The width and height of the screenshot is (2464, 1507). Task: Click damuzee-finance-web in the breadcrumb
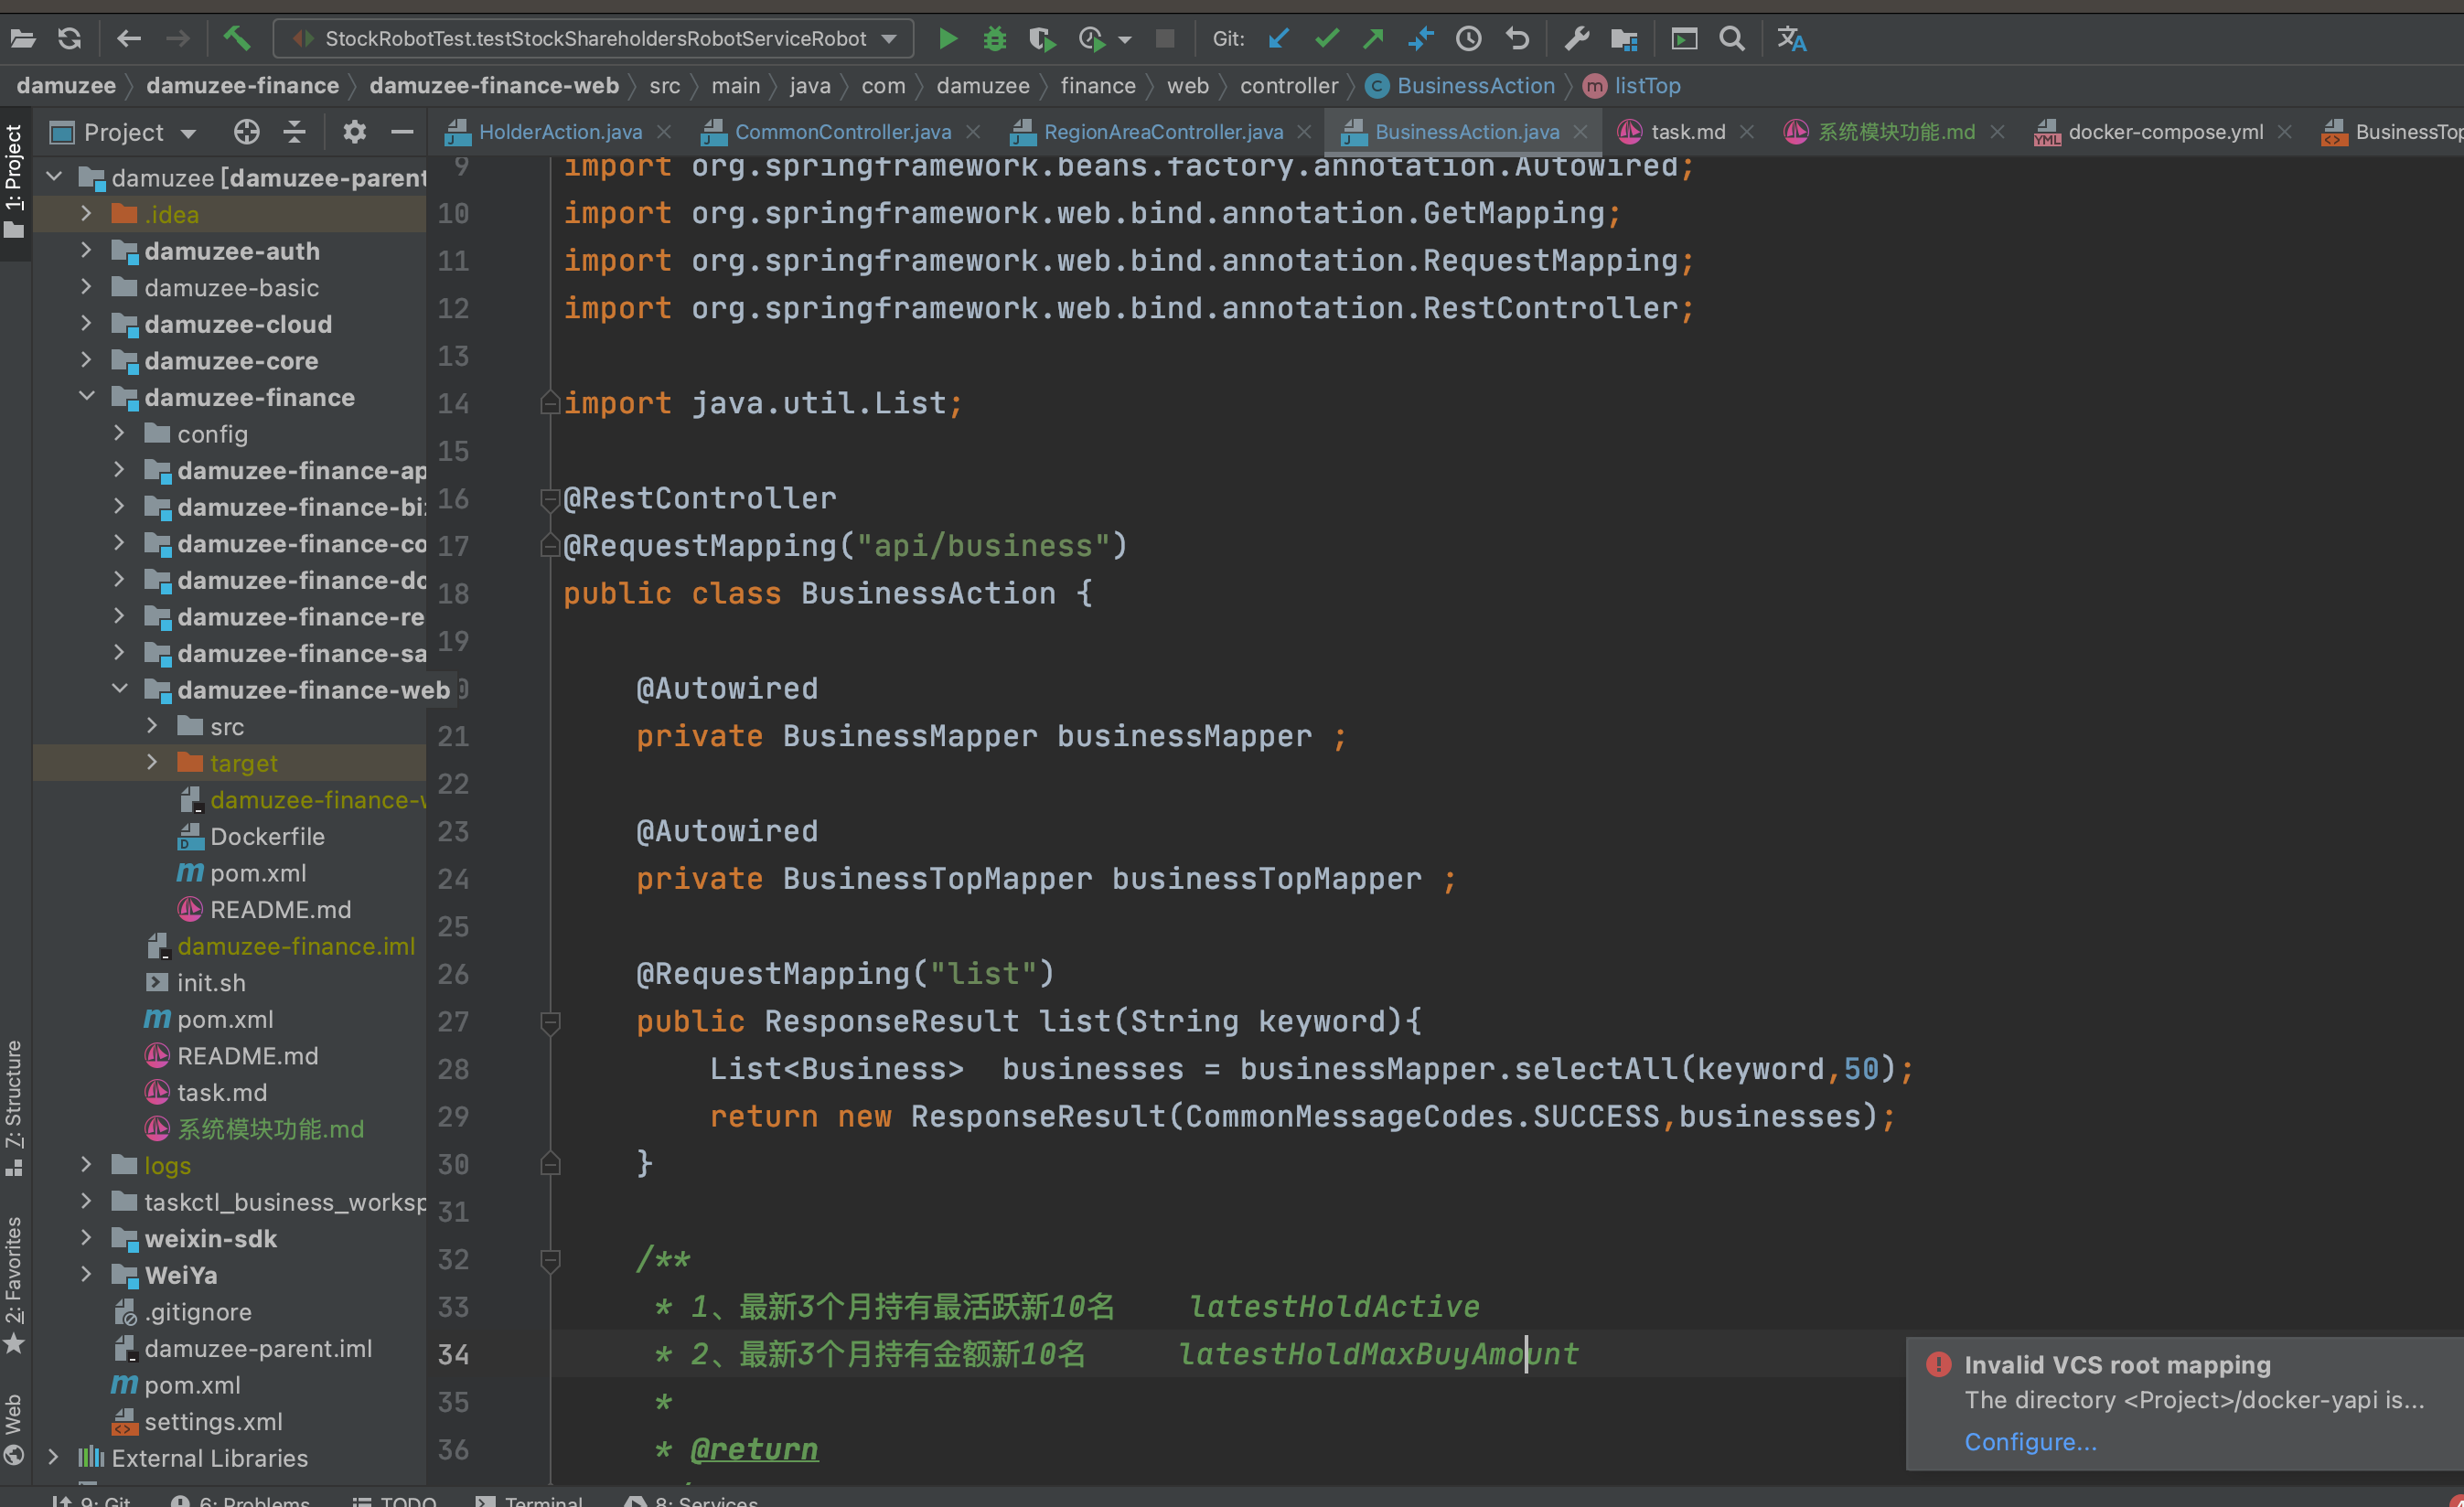coord(494,86)
